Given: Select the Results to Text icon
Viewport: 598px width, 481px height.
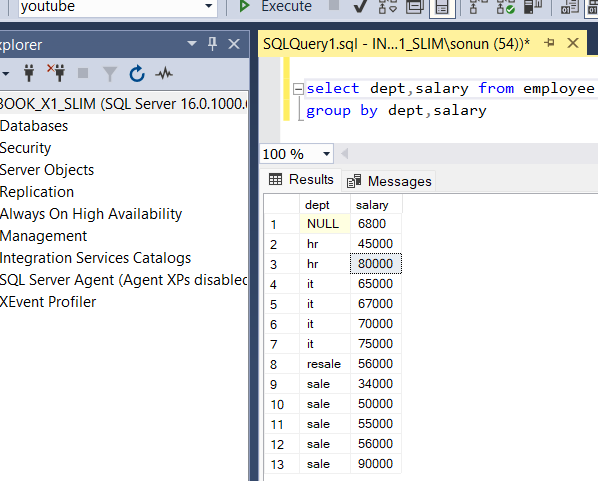Looking at the screenshot, I should coord(569,6).
